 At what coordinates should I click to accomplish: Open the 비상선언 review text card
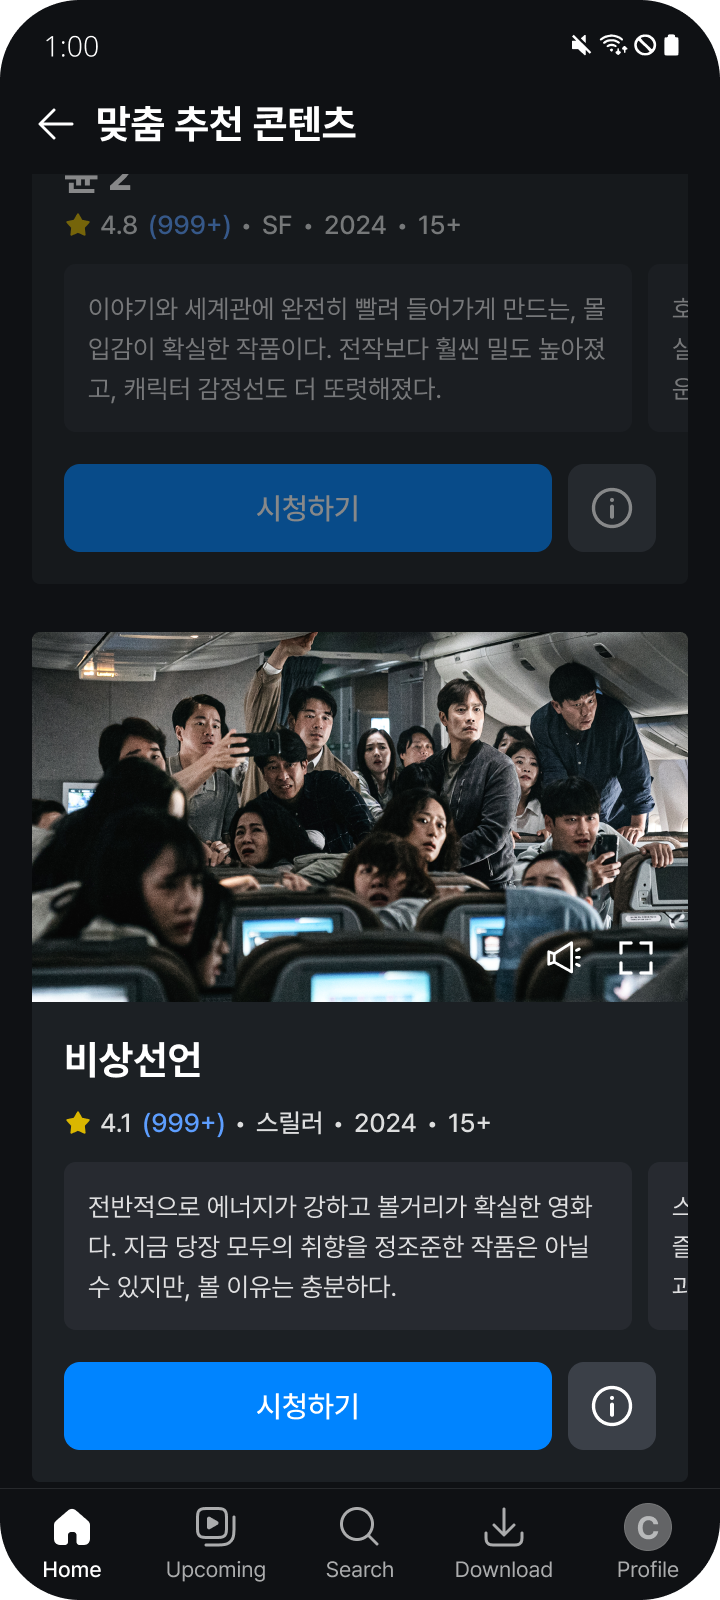(348, 1246)
